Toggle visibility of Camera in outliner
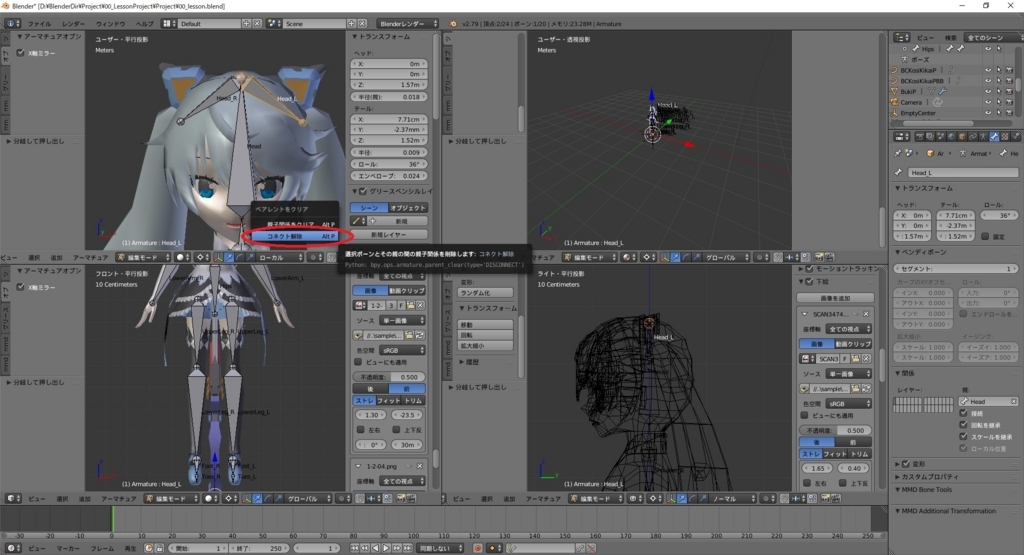This screenshot has height=555, width=1024. 987,102
